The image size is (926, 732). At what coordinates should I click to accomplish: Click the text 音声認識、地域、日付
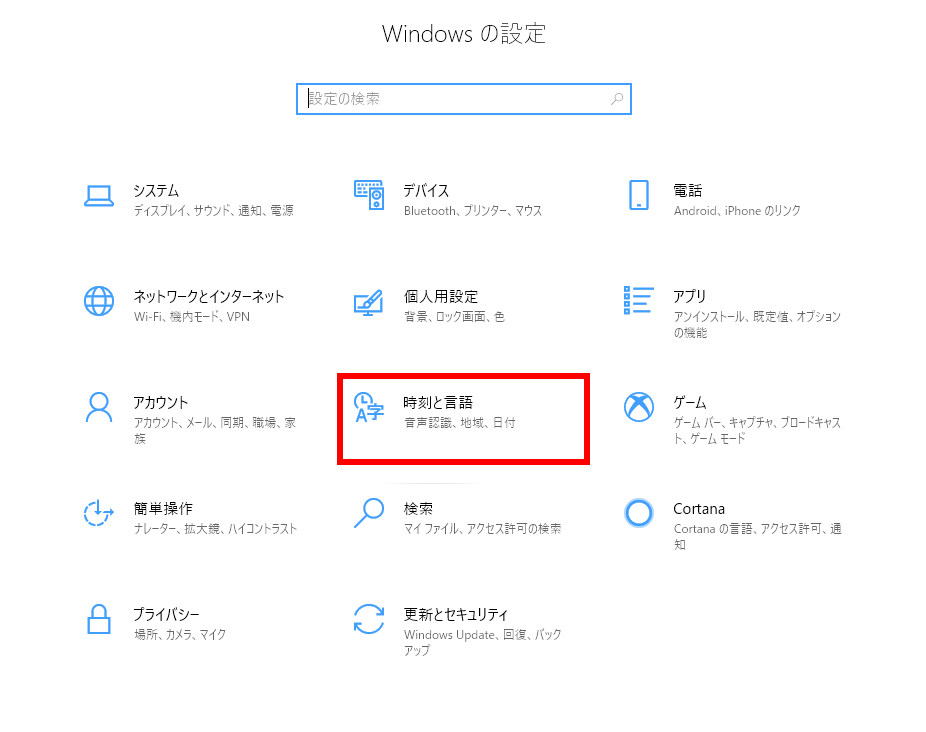[459, 422]
